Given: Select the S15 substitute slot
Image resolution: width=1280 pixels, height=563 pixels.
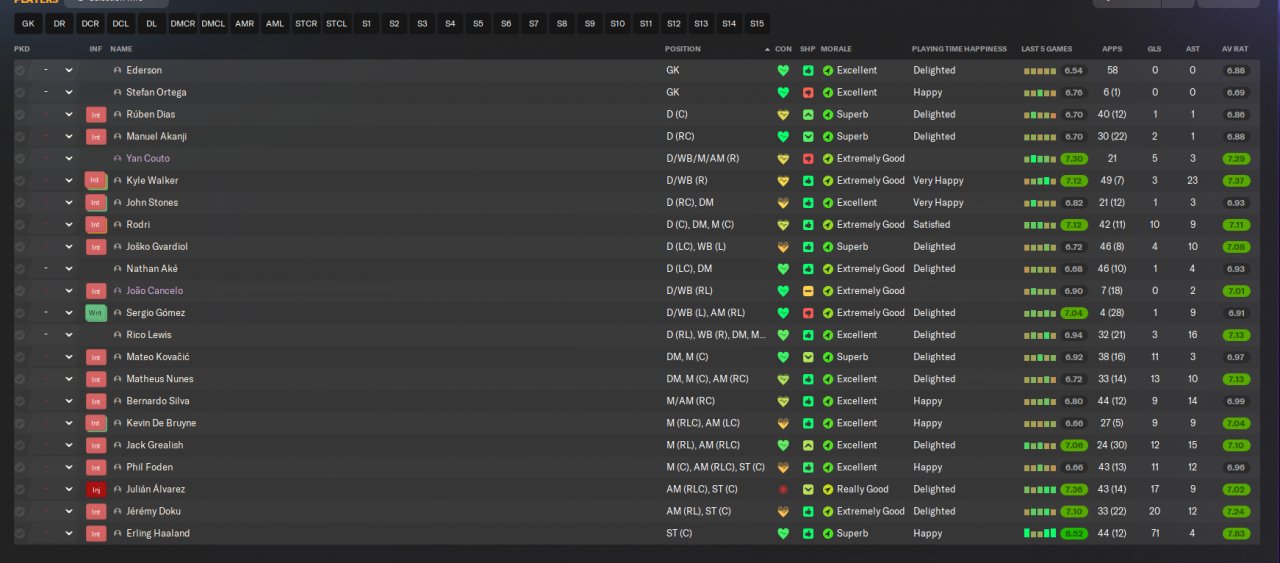Looking at the screenshot, I should click(757, 23).
